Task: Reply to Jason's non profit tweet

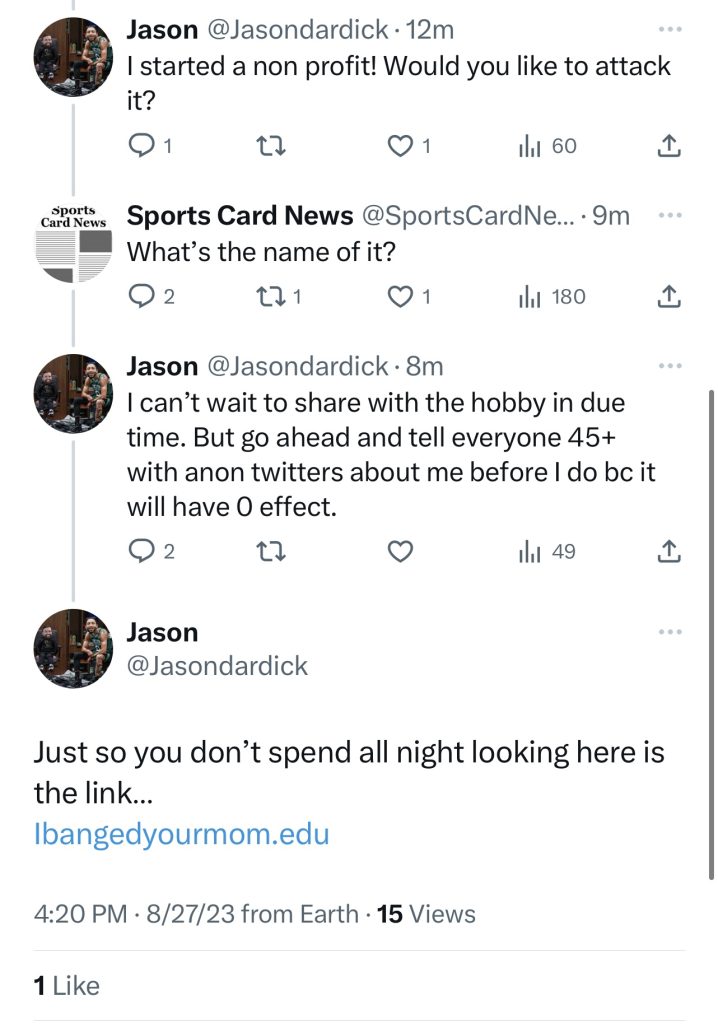Action: pyautogui.click(x=144, y=146)
